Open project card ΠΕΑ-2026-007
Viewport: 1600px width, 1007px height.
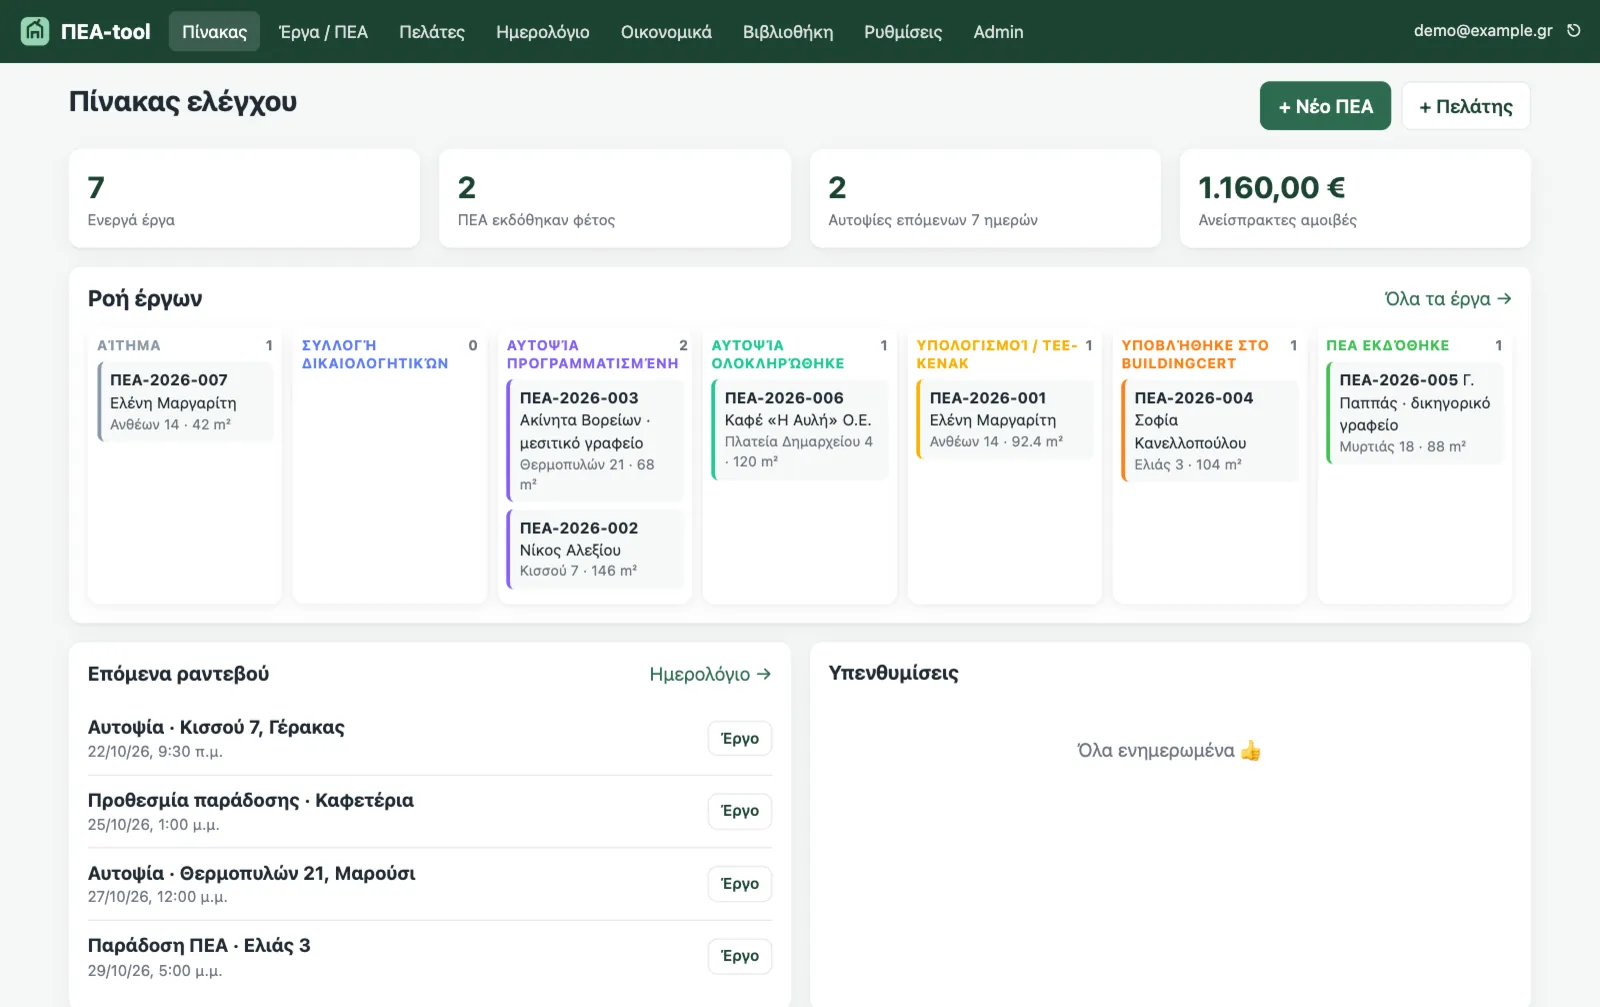(185, 401)
